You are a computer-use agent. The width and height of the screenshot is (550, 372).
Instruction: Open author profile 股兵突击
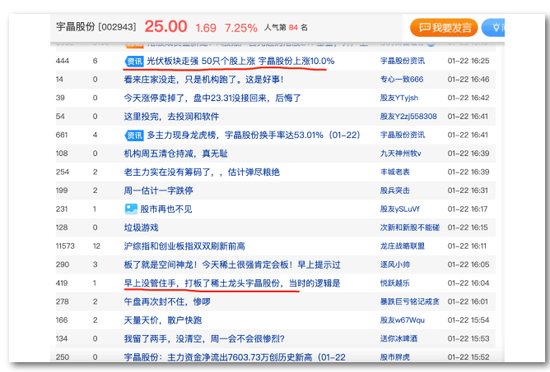pyautogui.click(x=395, y=191)
